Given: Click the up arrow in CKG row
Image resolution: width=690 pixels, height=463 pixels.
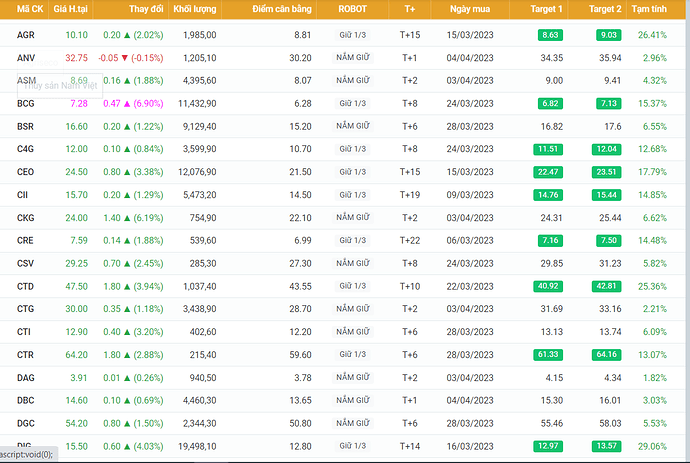Looking at the screenshot, I should point(127,217).
